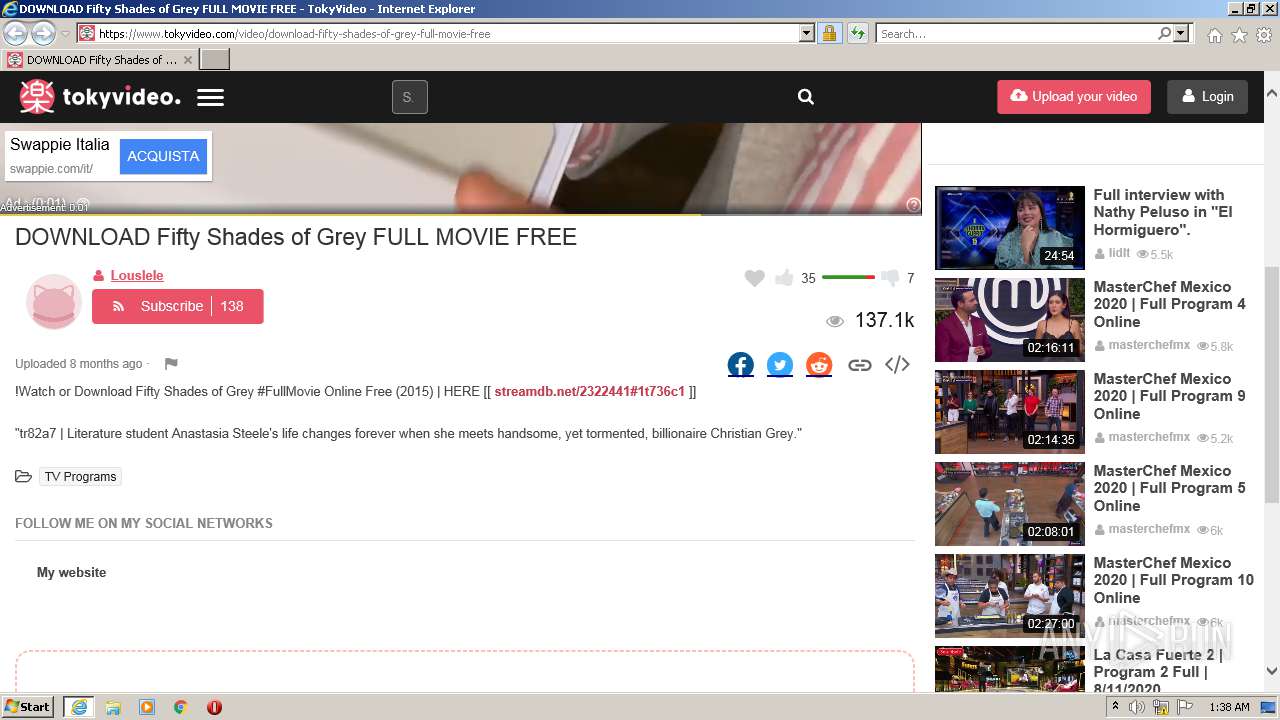
Task: Open the embed code icon
Action: pos(897,365)
